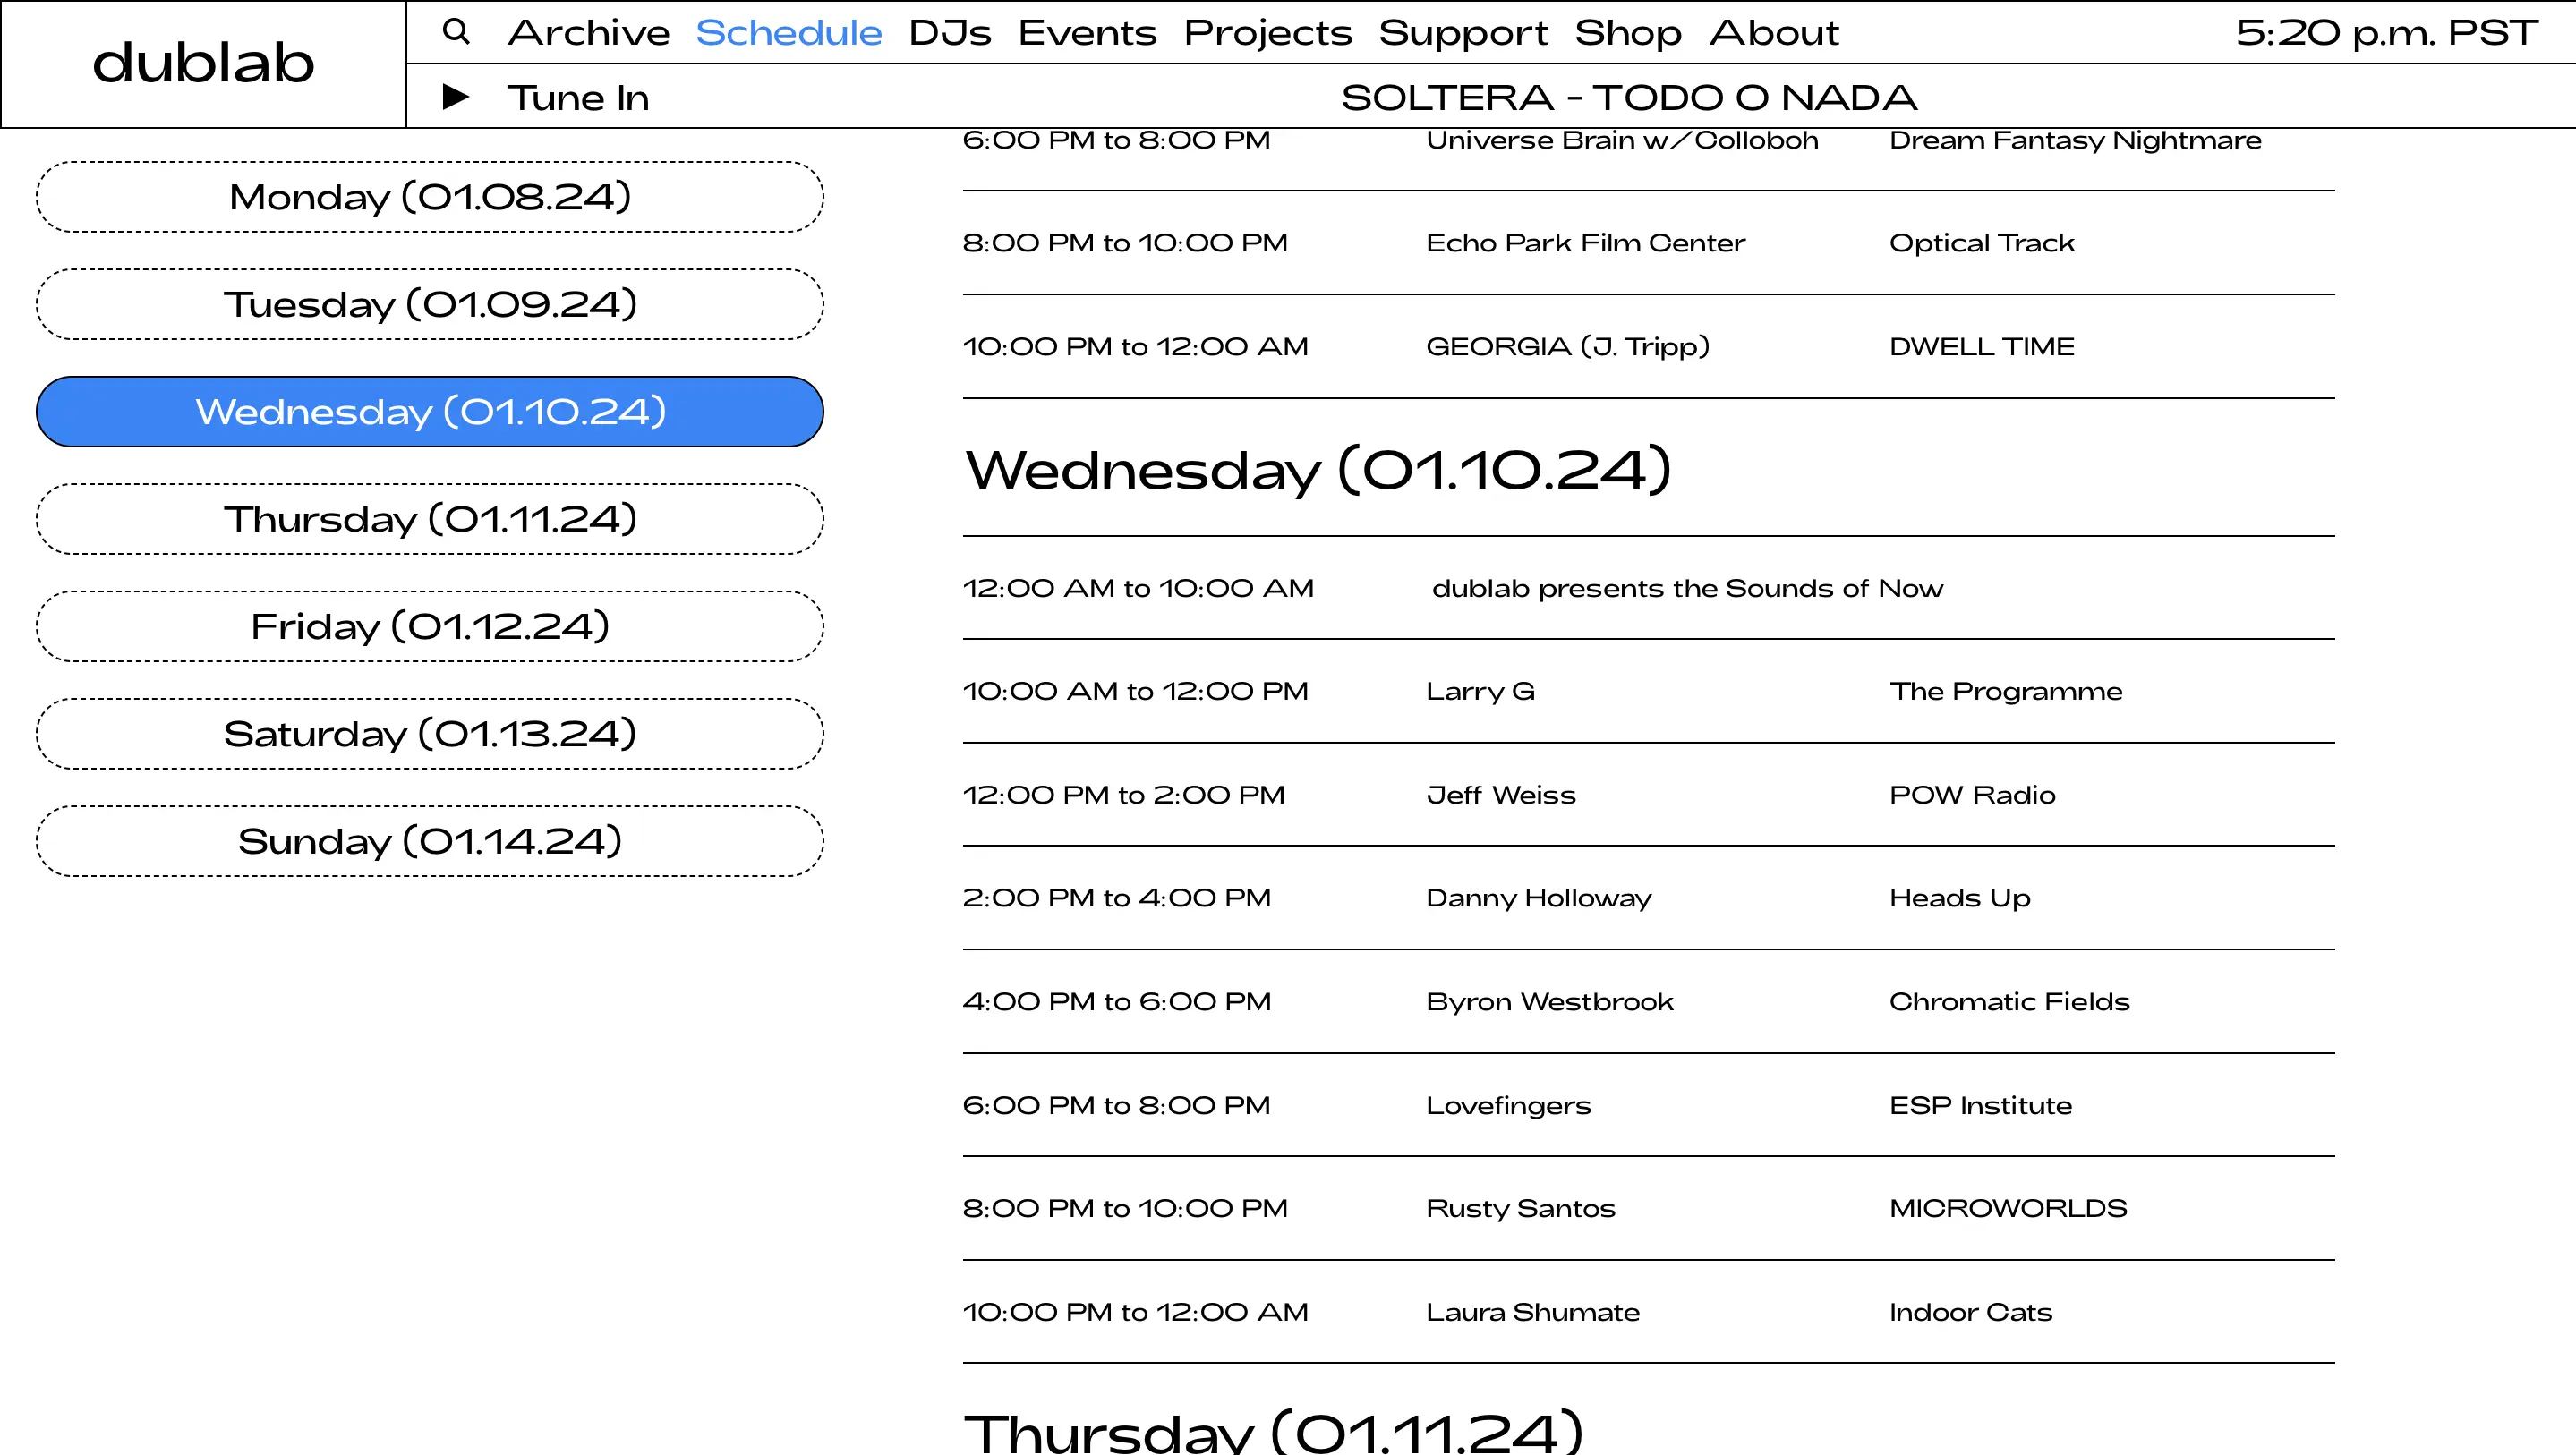Open The Programme show link

pyautogui.click(x=2005, y=692)
